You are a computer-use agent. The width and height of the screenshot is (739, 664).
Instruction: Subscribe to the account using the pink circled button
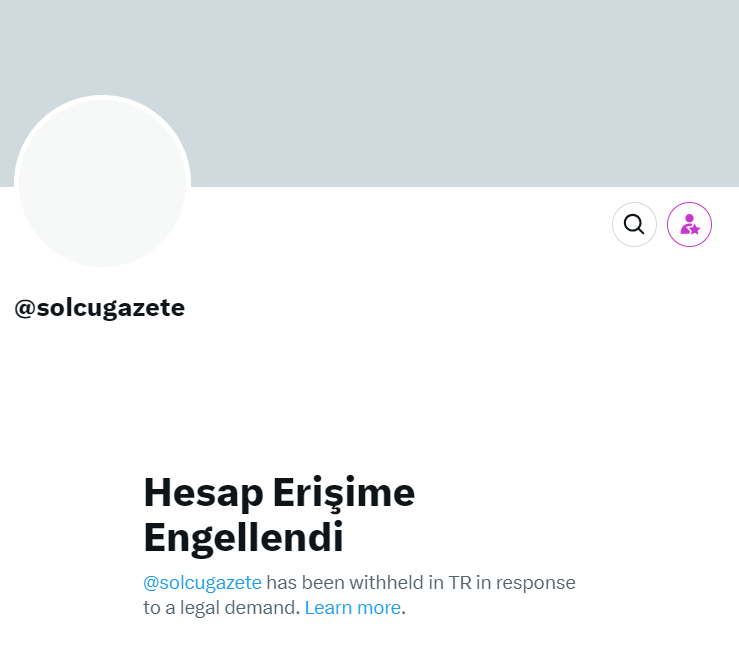point(689,224)
